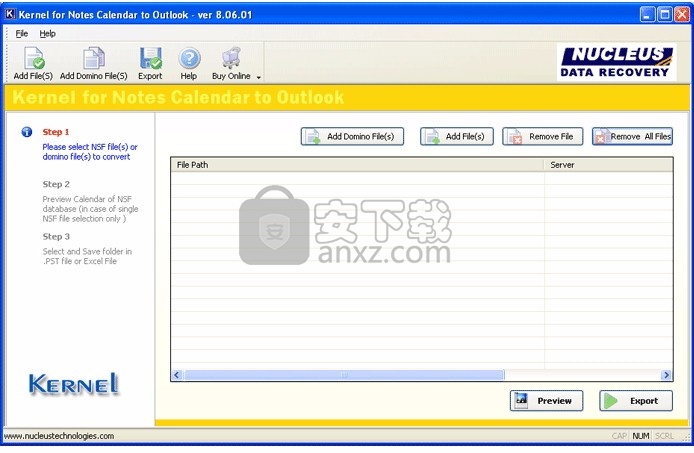This screenshot has height=453, width=694.
Task: Click the Server column header
Action: pyautogui.click(x=609, y=165)
